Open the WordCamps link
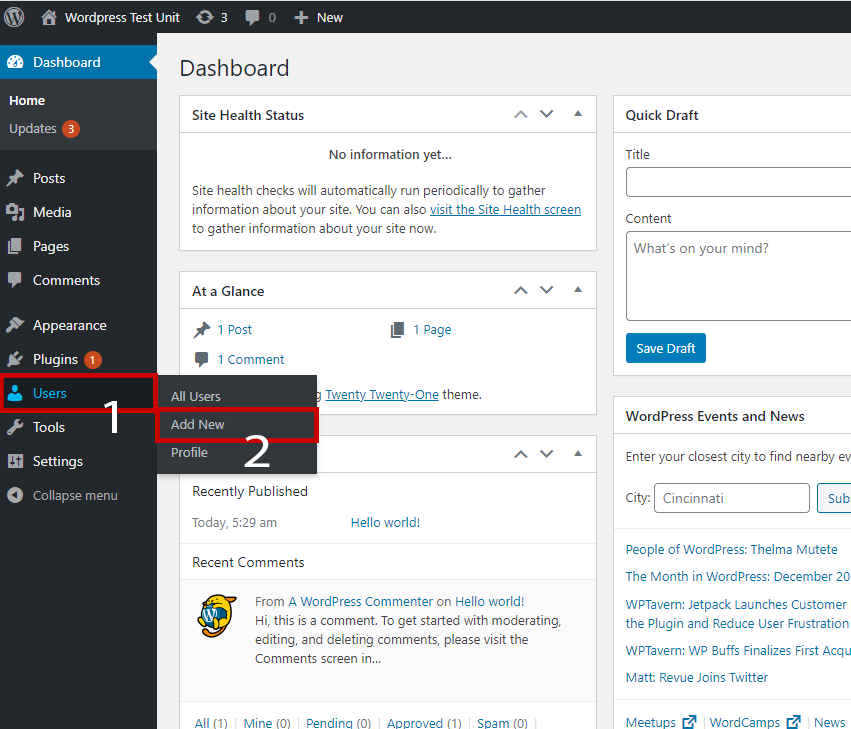The height and width of the screenshot is (729, 851). click(745, 722)
